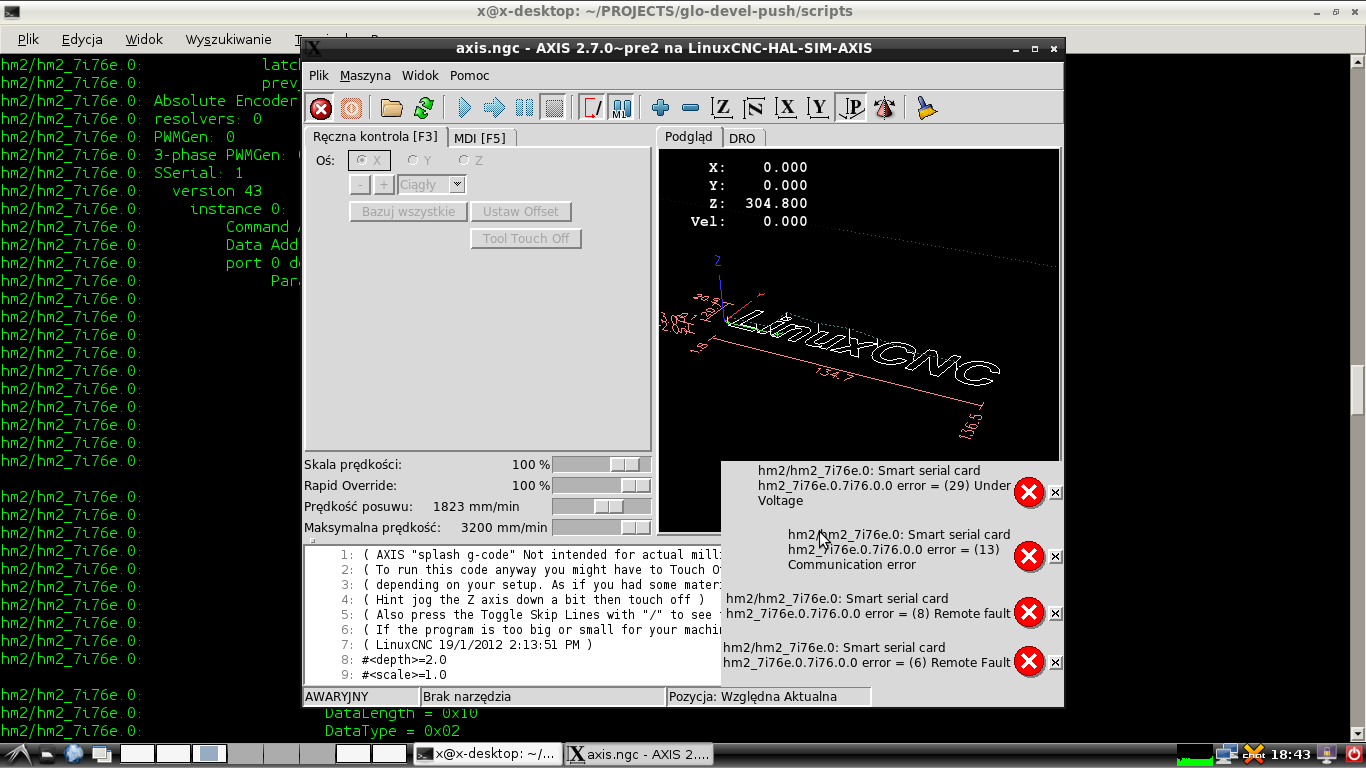The width and height of the screenshot is (1366, 768).
Task: Toggle the red Emergency Stop toolbar icon
Action: pos(321,108)
